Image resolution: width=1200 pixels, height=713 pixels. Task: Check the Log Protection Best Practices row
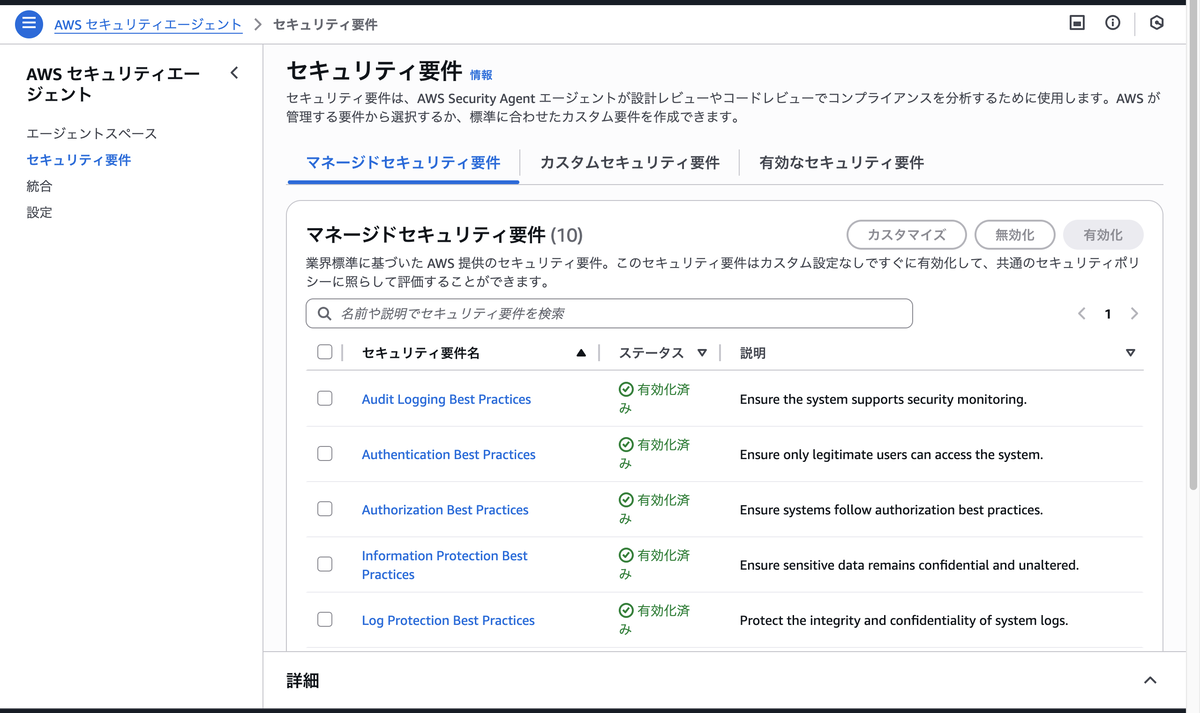325,619
